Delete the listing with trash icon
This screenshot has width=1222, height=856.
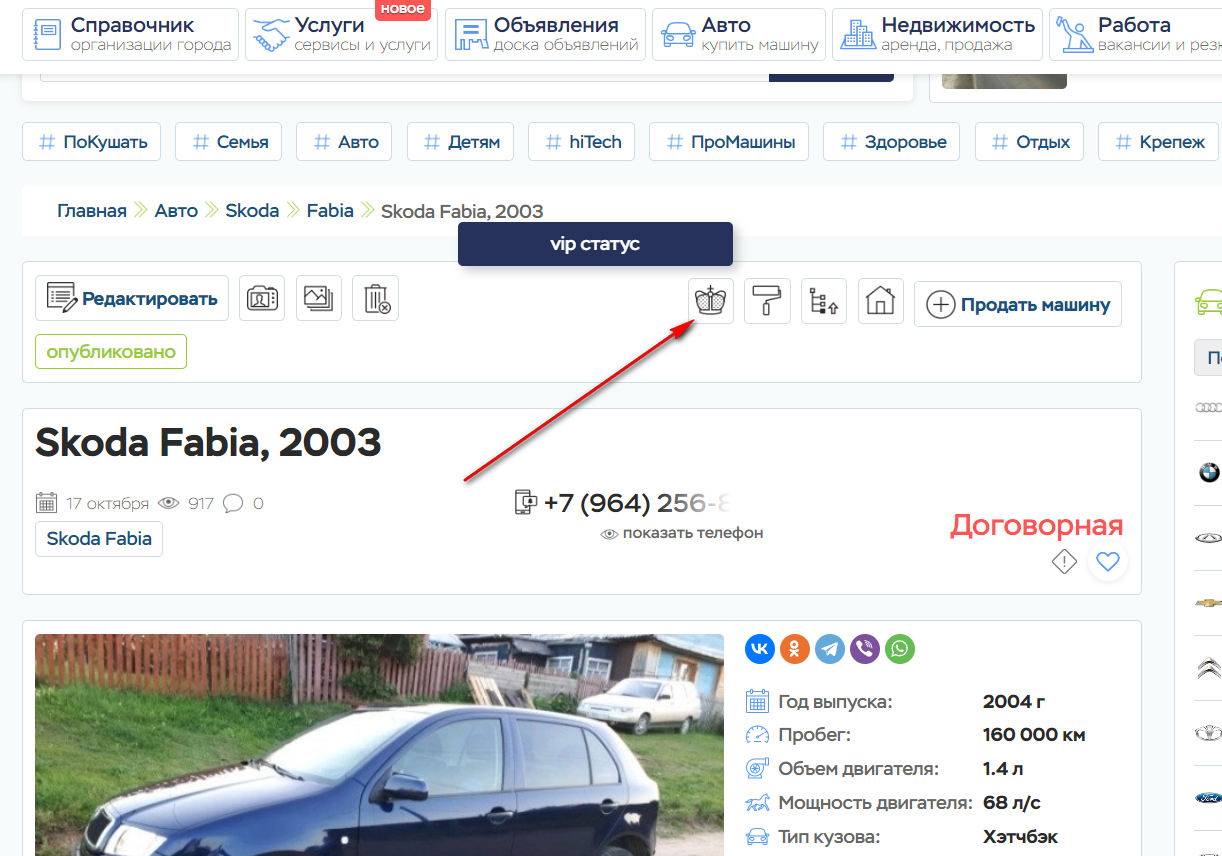[x=376, y=298]
